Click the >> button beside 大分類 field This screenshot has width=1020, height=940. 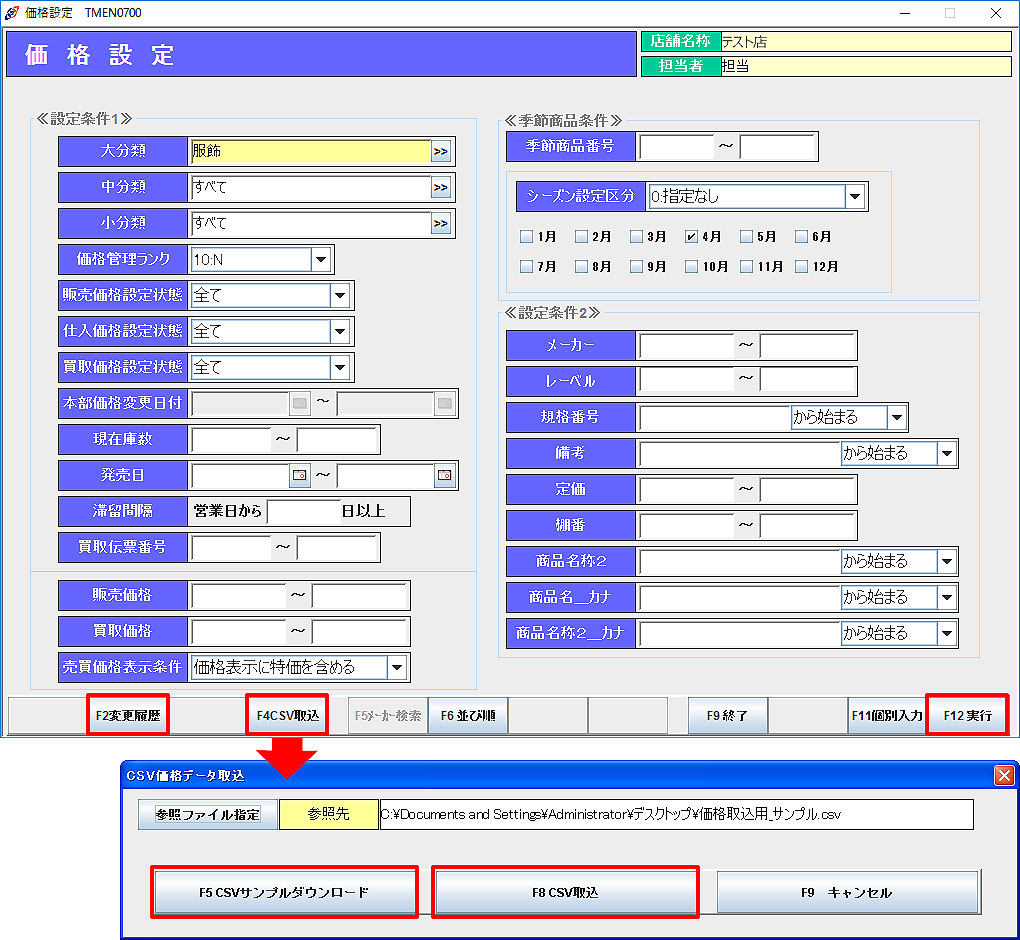coord(441,151)
